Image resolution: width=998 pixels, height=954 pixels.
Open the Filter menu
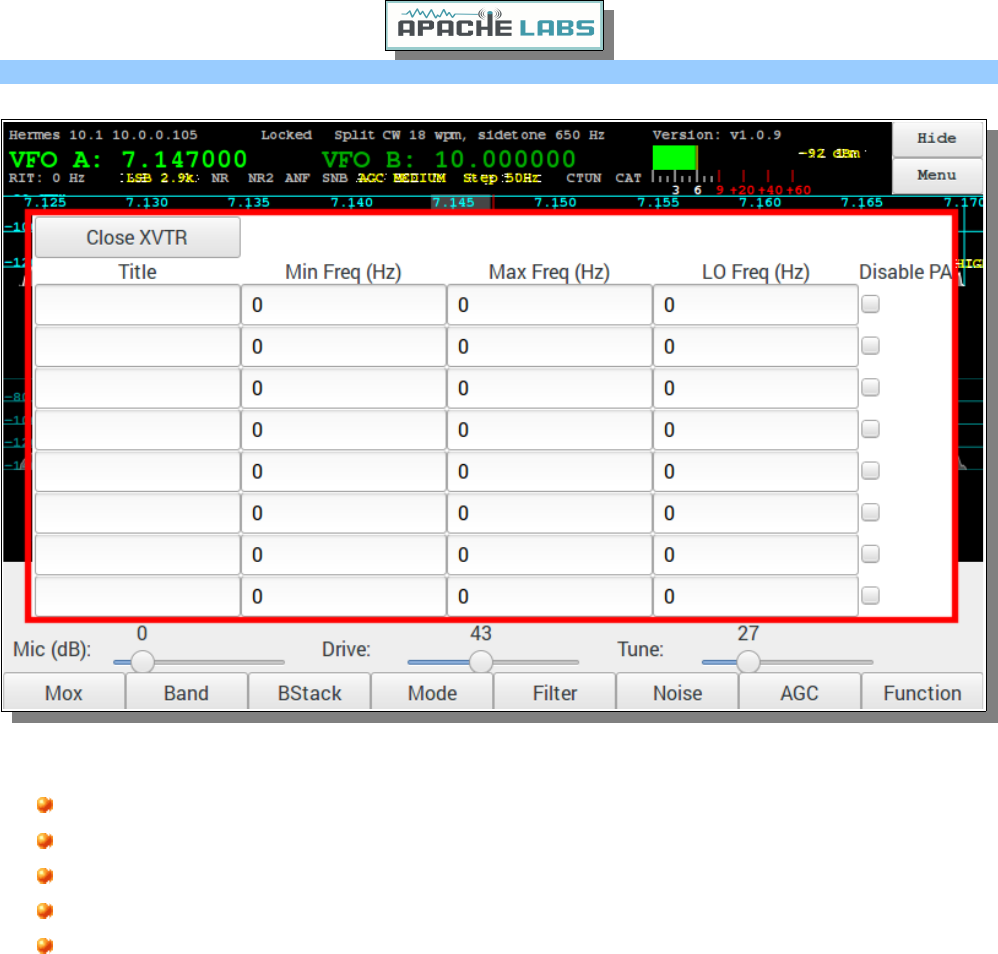click(555, 692)
